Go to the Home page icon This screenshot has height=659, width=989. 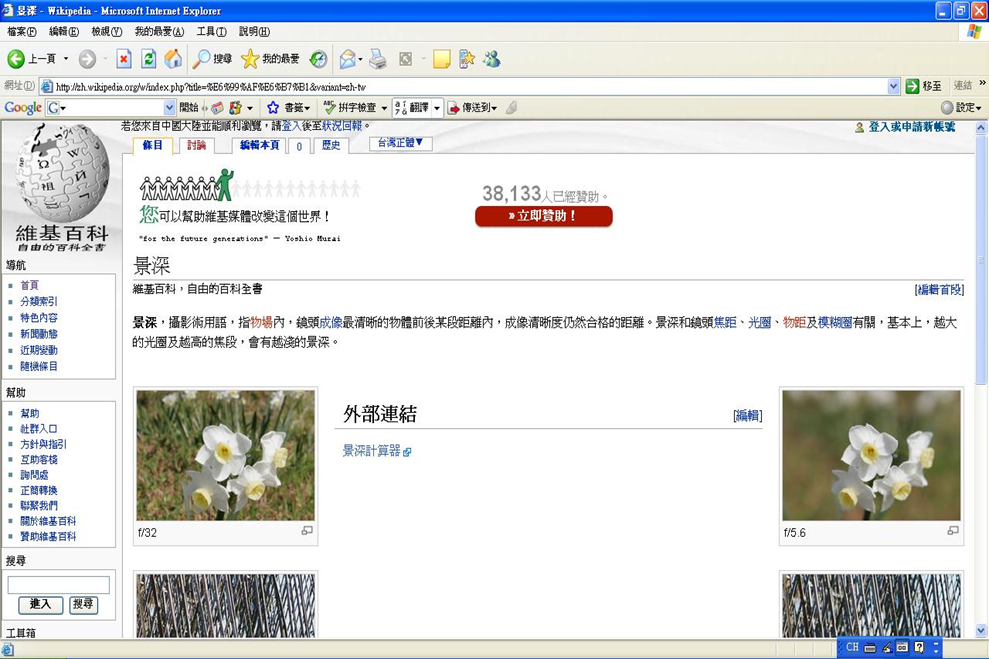pos(173,59)
